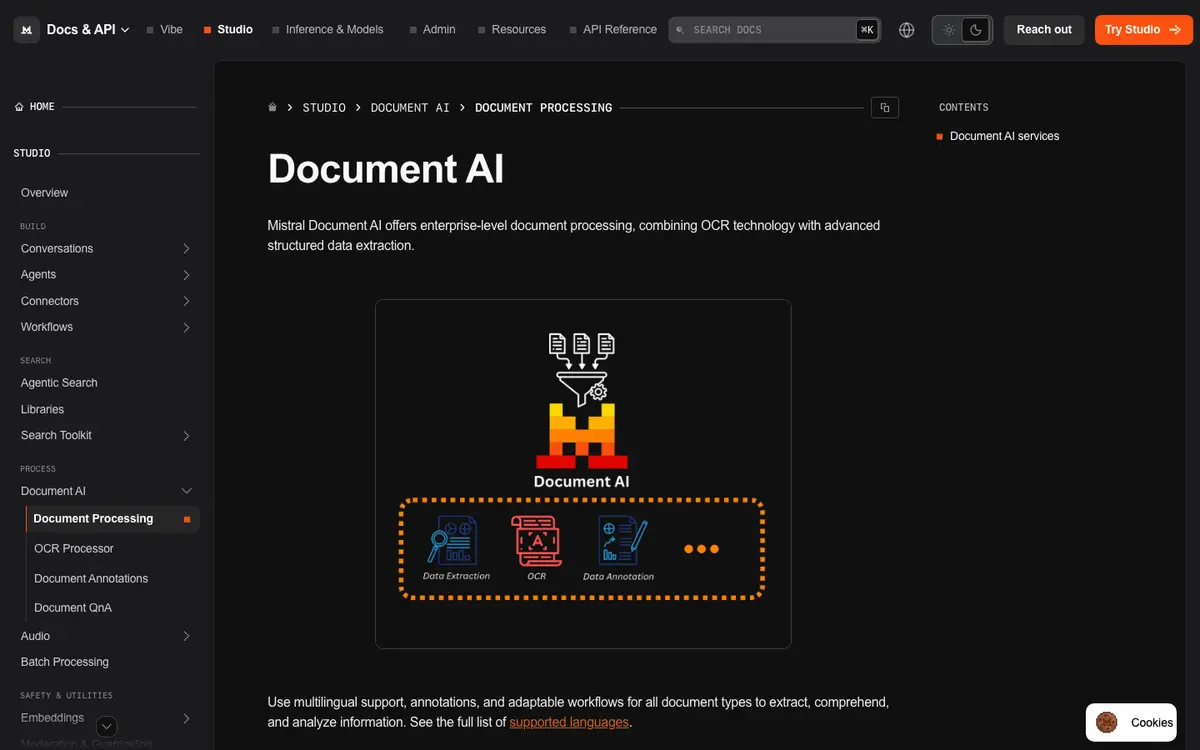Image resolution: width=1200 pixels, height=750 pixels.
Task: Click the Conversations sidebar item
Action: pos(57,249)
